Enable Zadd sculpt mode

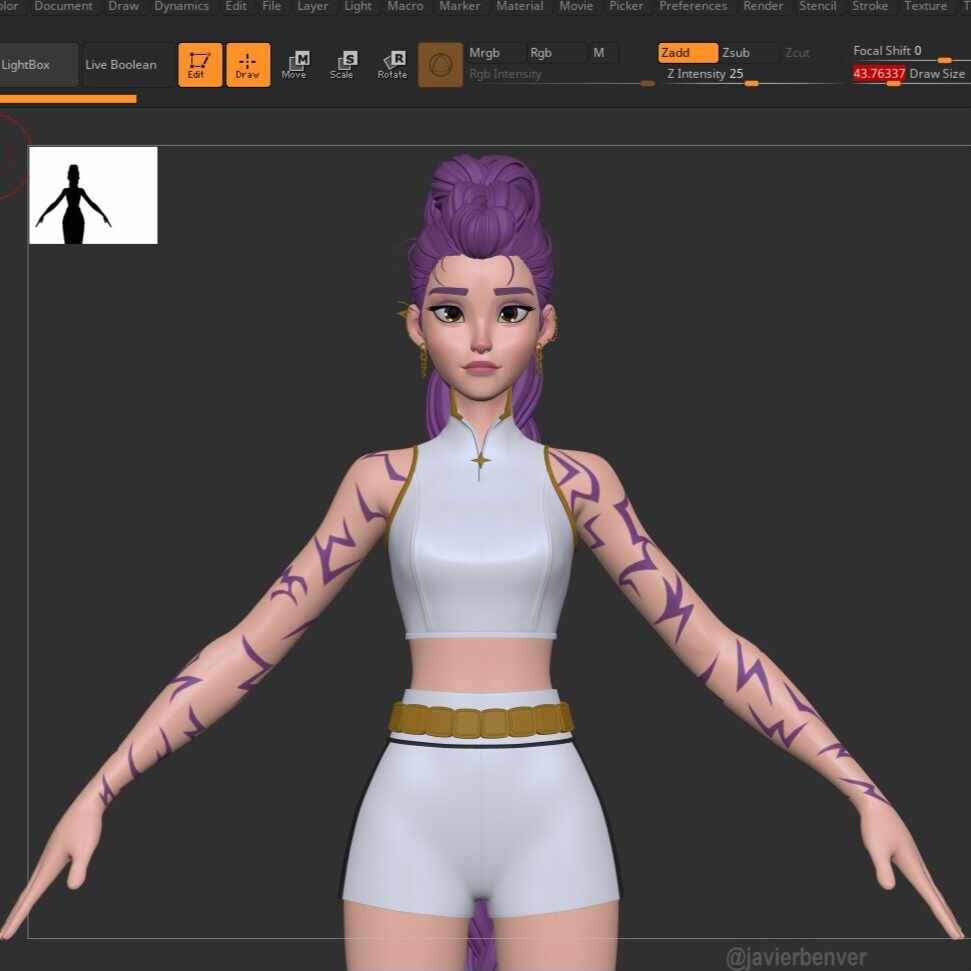(x=688, y=53)
